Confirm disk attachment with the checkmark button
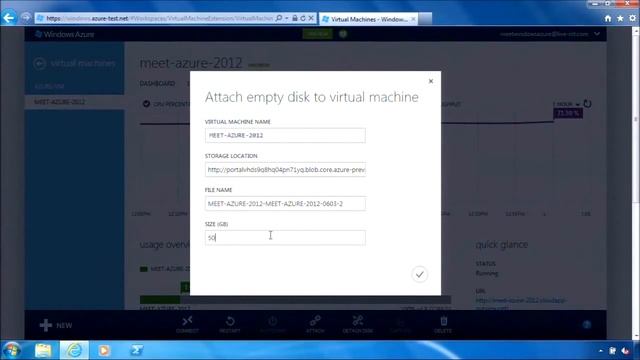 click(x=419, y=274)
